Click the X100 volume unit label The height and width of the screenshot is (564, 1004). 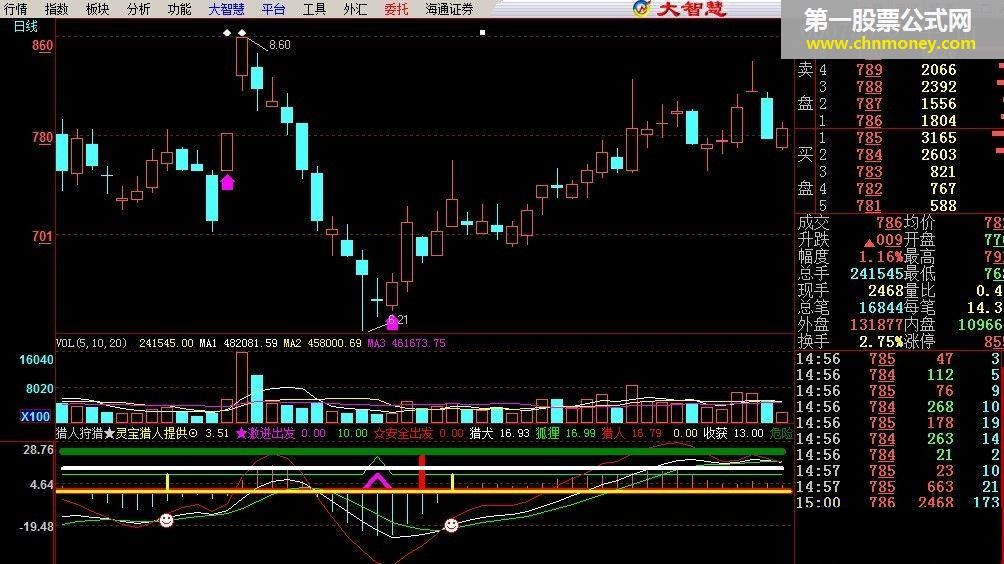tap(35, 416)
